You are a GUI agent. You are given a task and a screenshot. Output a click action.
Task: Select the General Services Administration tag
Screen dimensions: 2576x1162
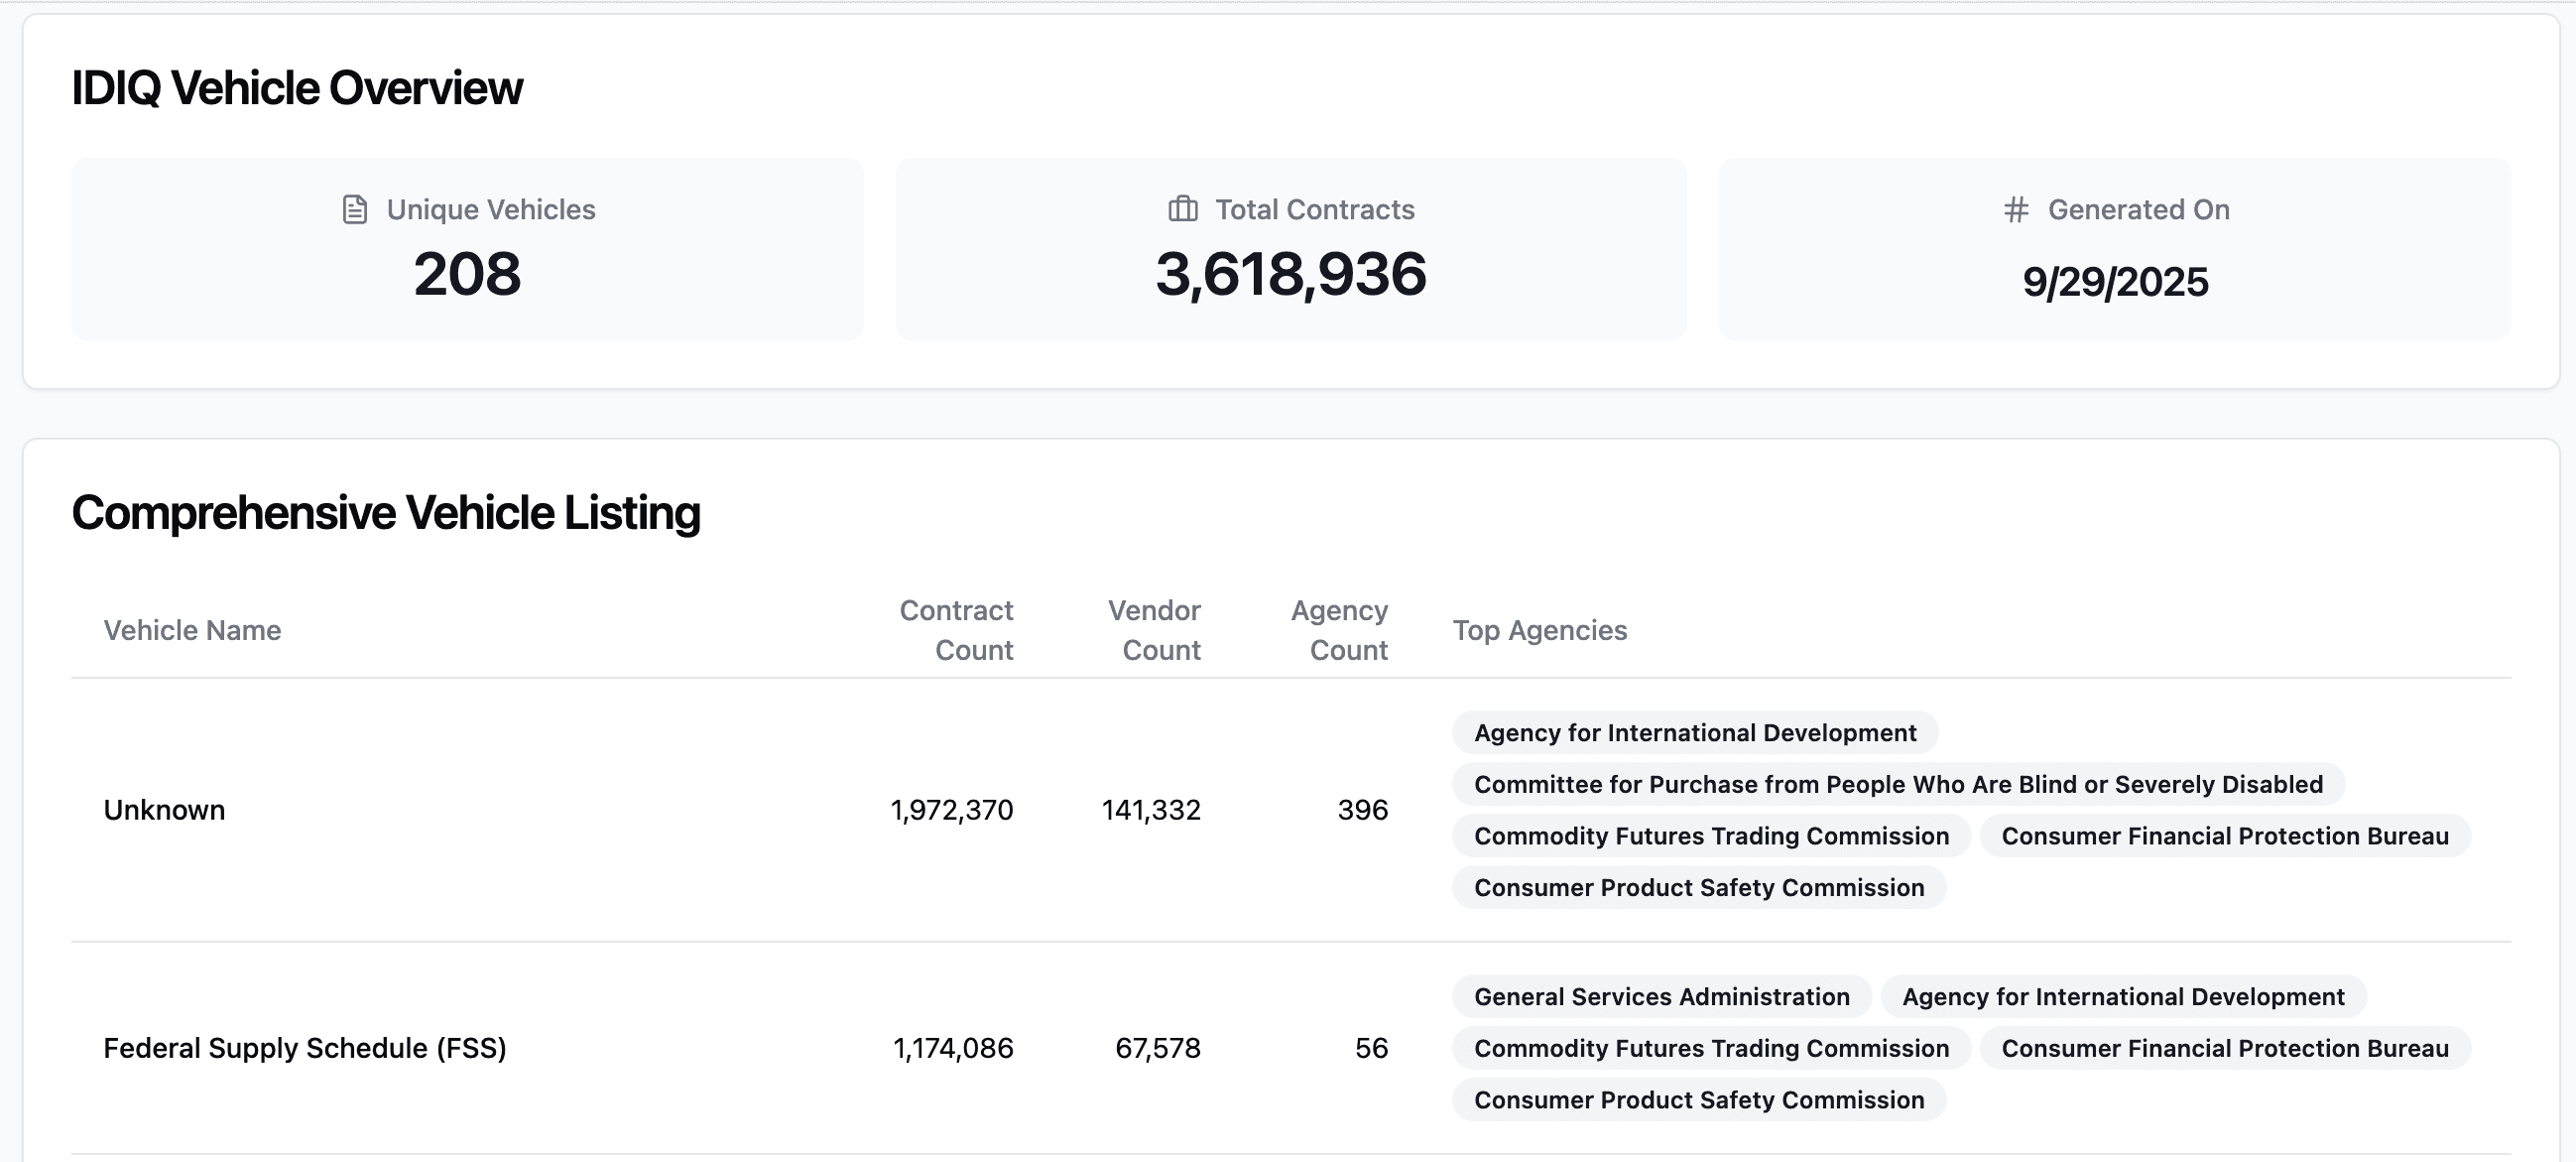point(1661,997)
